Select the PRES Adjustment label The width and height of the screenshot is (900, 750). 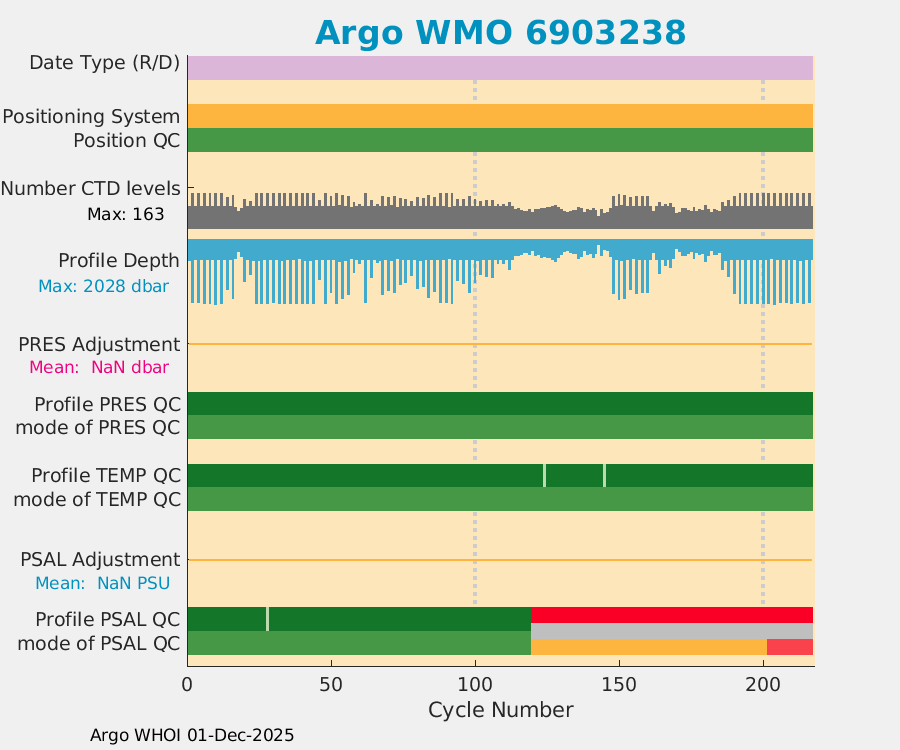[99, 344]
